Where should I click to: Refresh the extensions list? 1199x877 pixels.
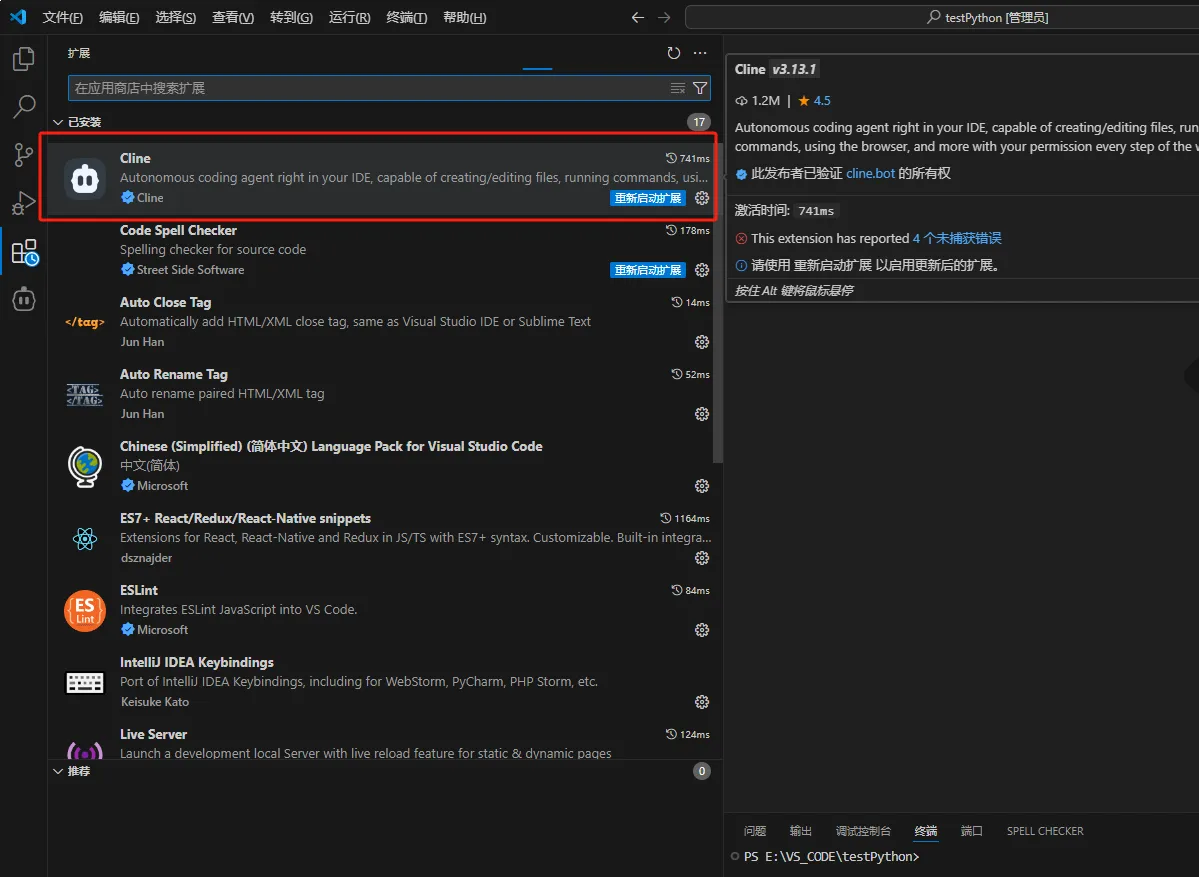(x=673, y=53)
